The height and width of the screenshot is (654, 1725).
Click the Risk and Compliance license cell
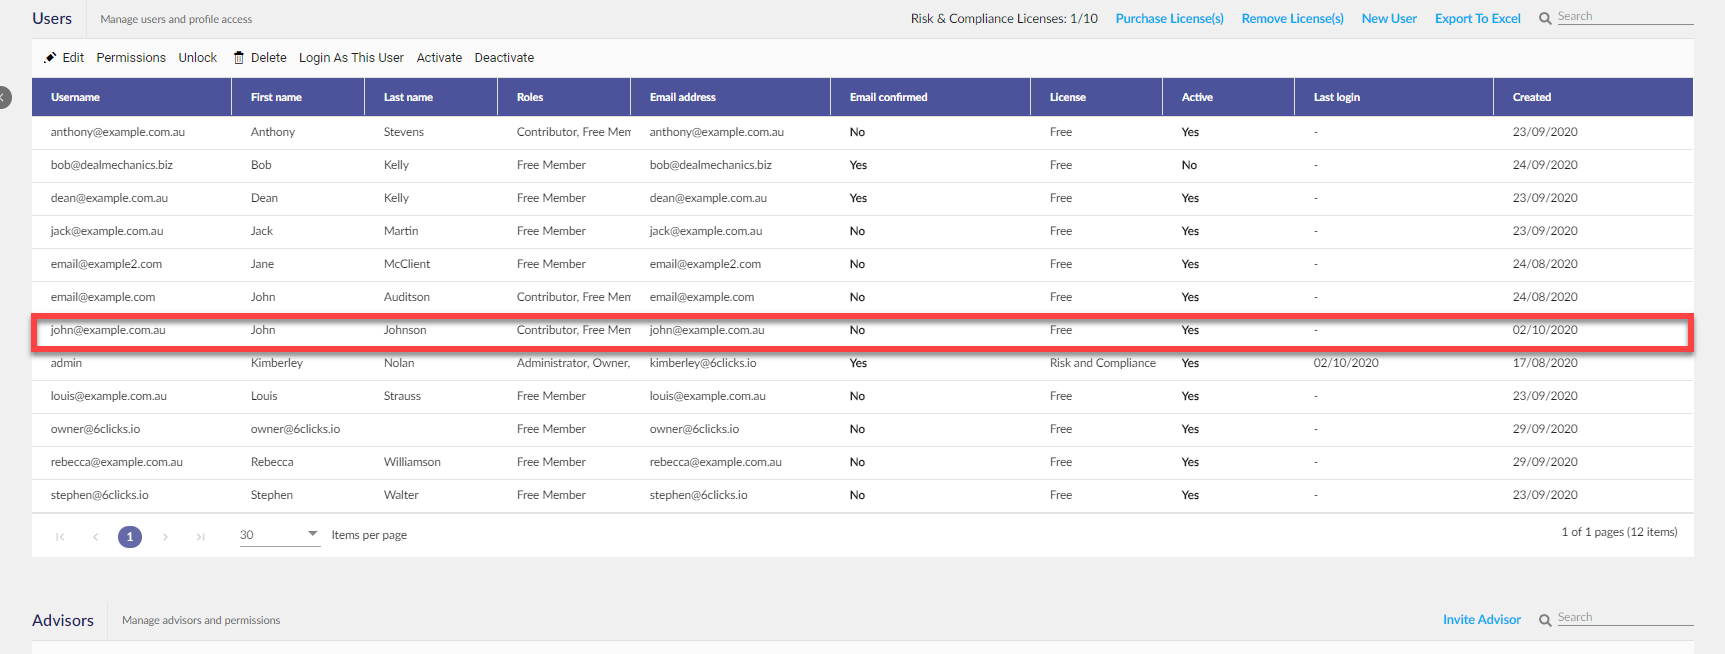tap(1103, 363)
